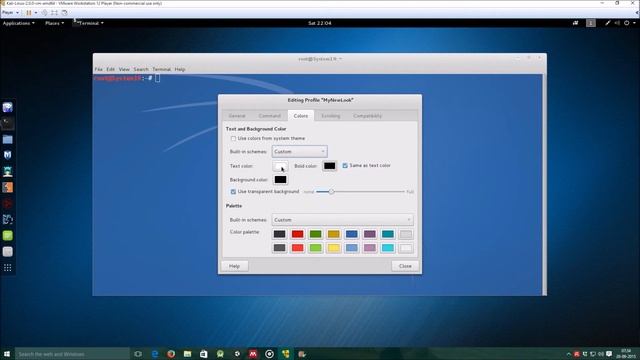Open File Explorer on the Windows taskbar

[x=187, y=354]
